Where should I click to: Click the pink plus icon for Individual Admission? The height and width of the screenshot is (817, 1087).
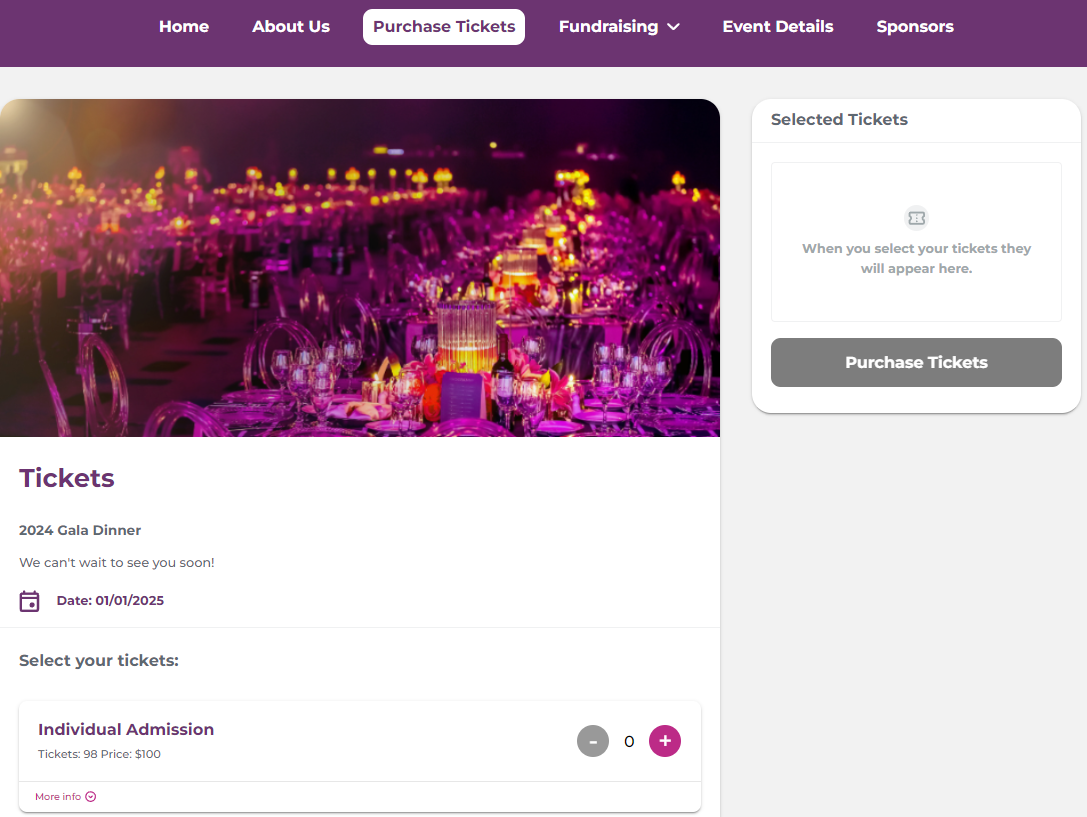665,741
